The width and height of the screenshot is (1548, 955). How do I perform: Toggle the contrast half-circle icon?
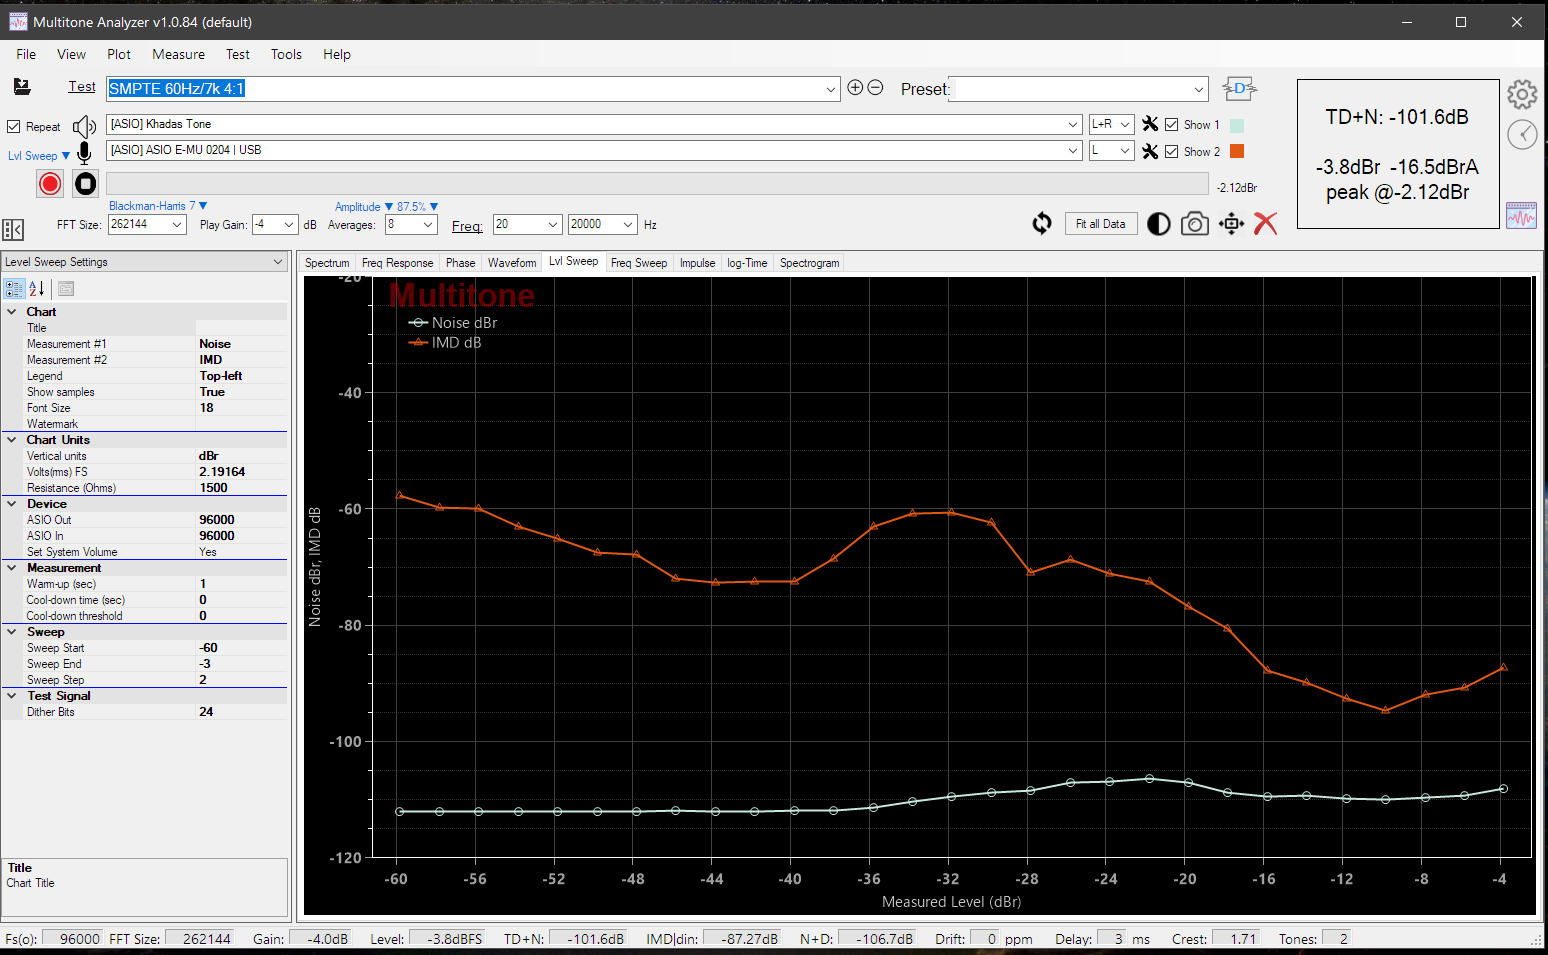coord(1158,224)
